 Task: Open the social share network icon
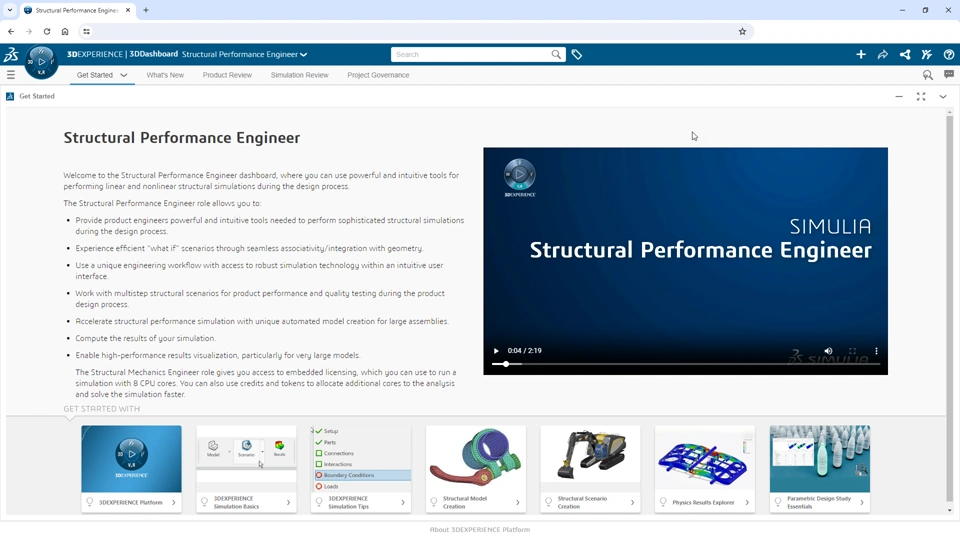[x=905, y=55]
